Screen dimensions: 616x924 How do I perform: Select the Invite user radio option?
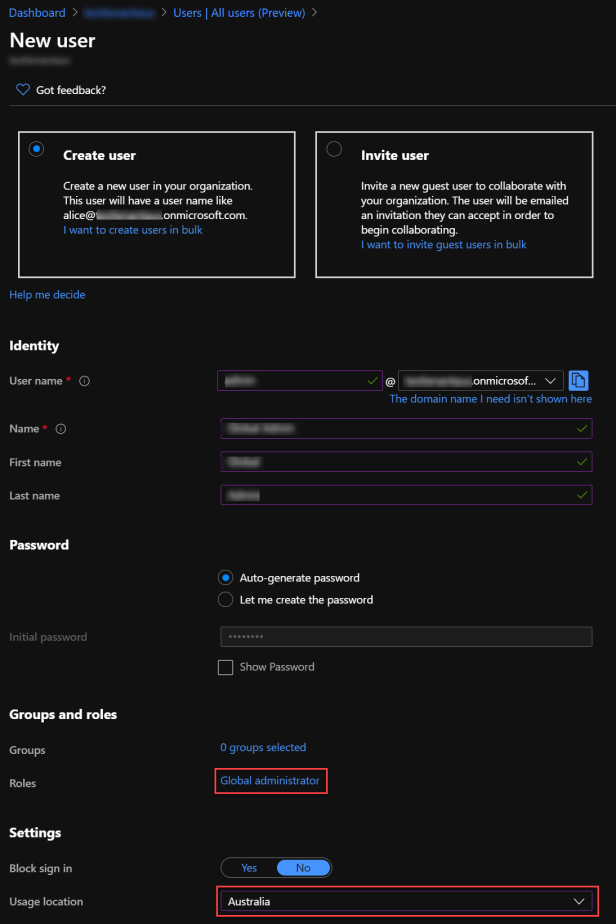(x=334, y=149)
